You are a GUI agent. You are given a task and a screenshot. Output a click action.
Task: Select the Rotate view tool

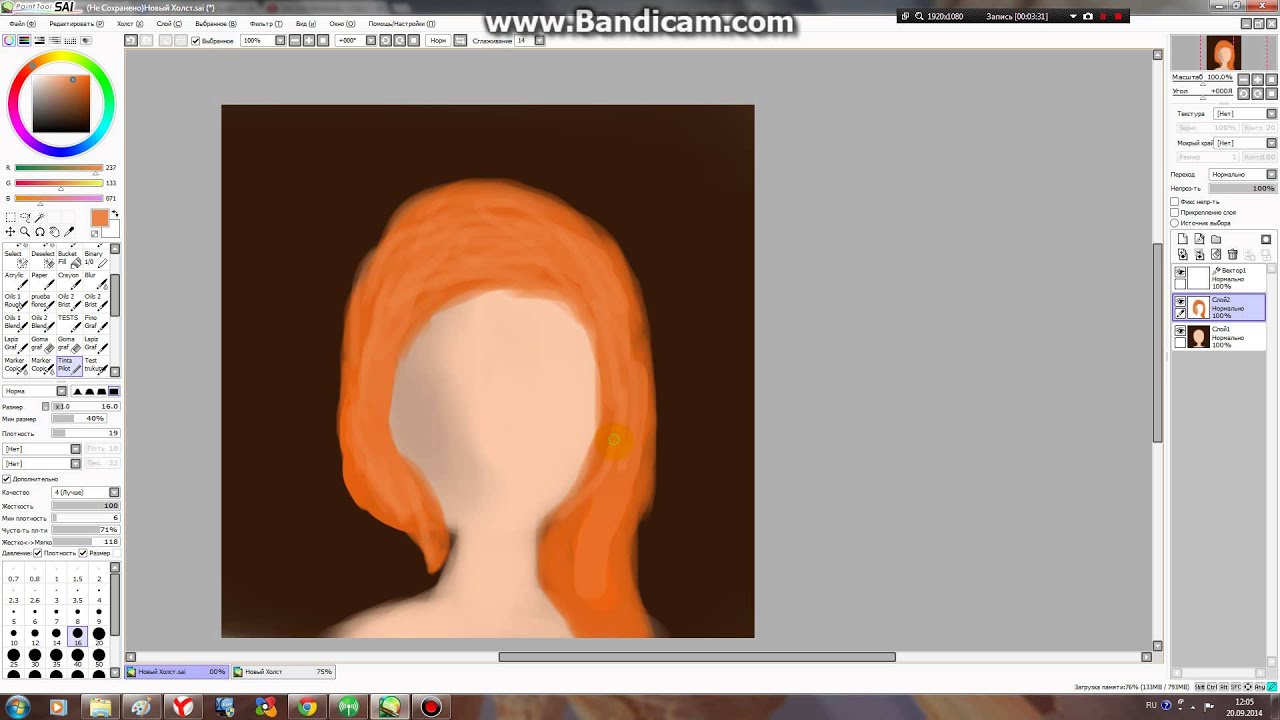[40, 232]
